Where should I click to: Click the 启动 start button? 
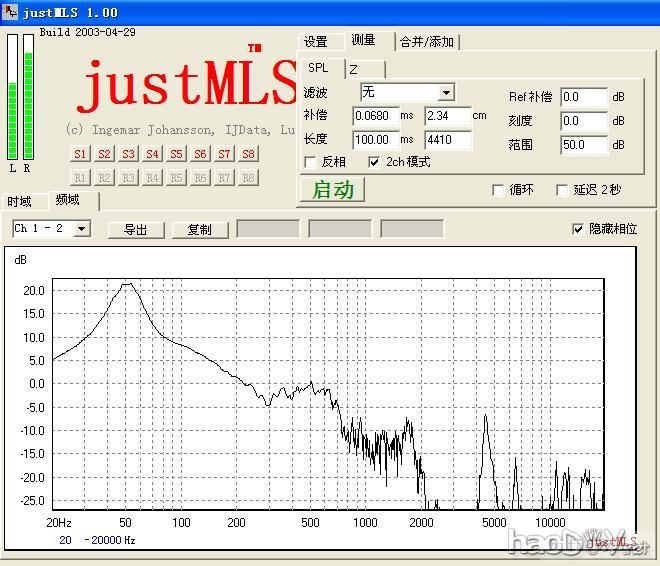click(x=332, y=190)
